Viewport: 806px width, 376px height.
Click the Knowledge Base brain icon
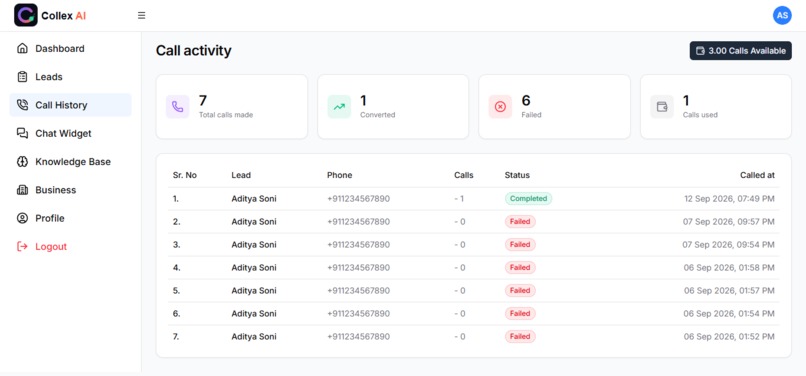click(22, 162)
